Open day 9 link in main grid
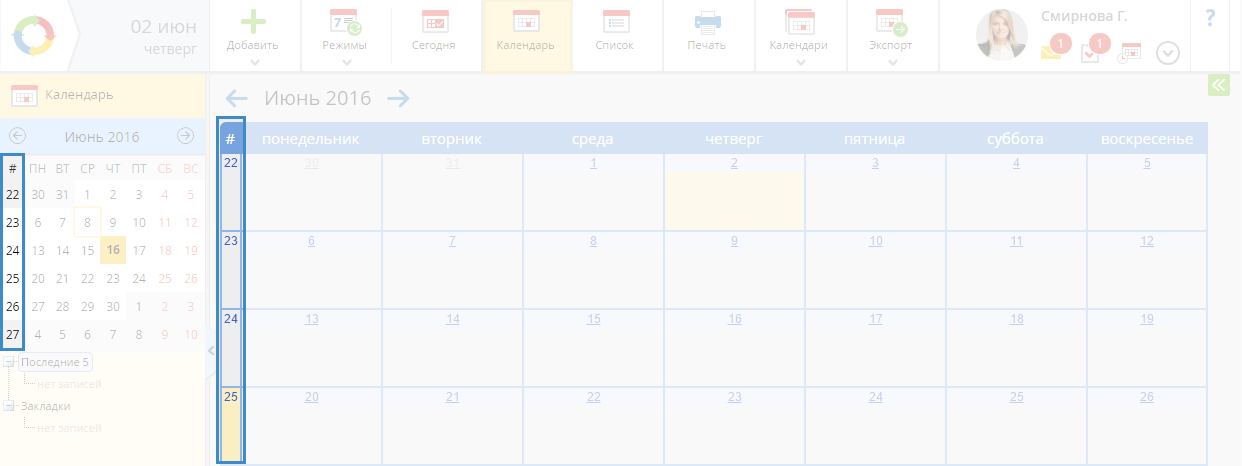1242x466 pixels. [x=734, y=241]
